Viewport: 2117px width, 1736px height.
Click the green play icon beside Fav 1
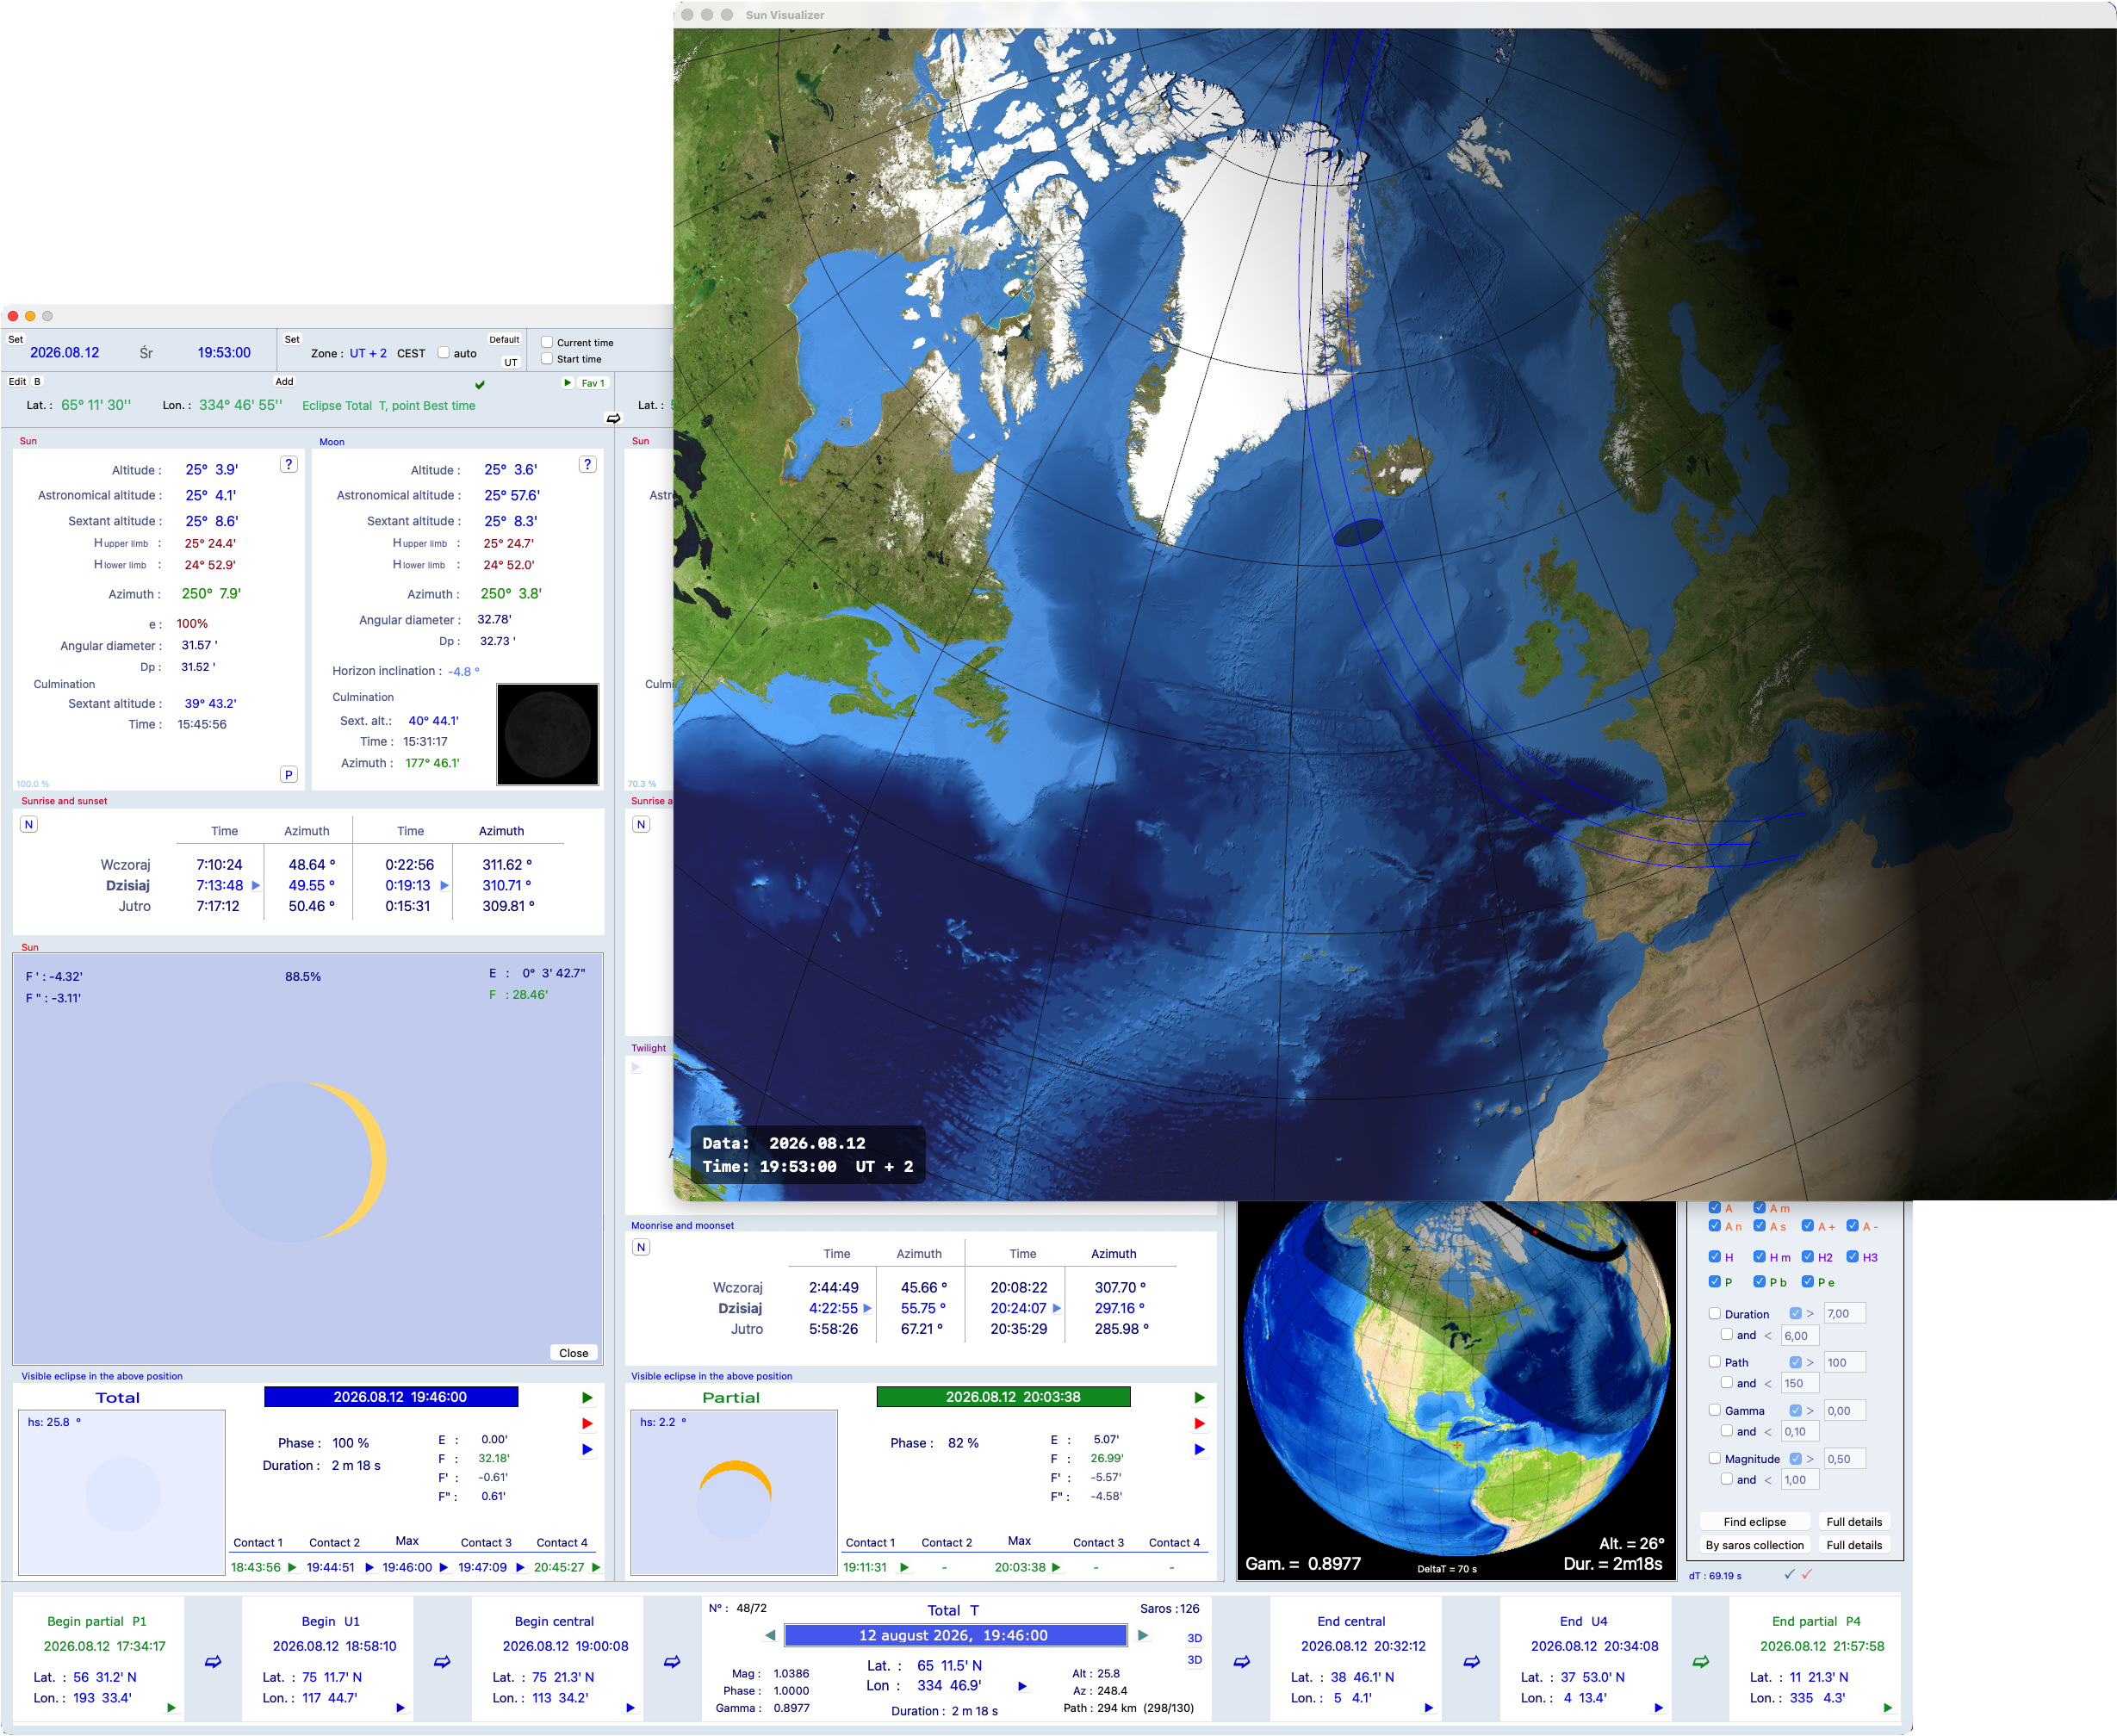tap(567, 383)
